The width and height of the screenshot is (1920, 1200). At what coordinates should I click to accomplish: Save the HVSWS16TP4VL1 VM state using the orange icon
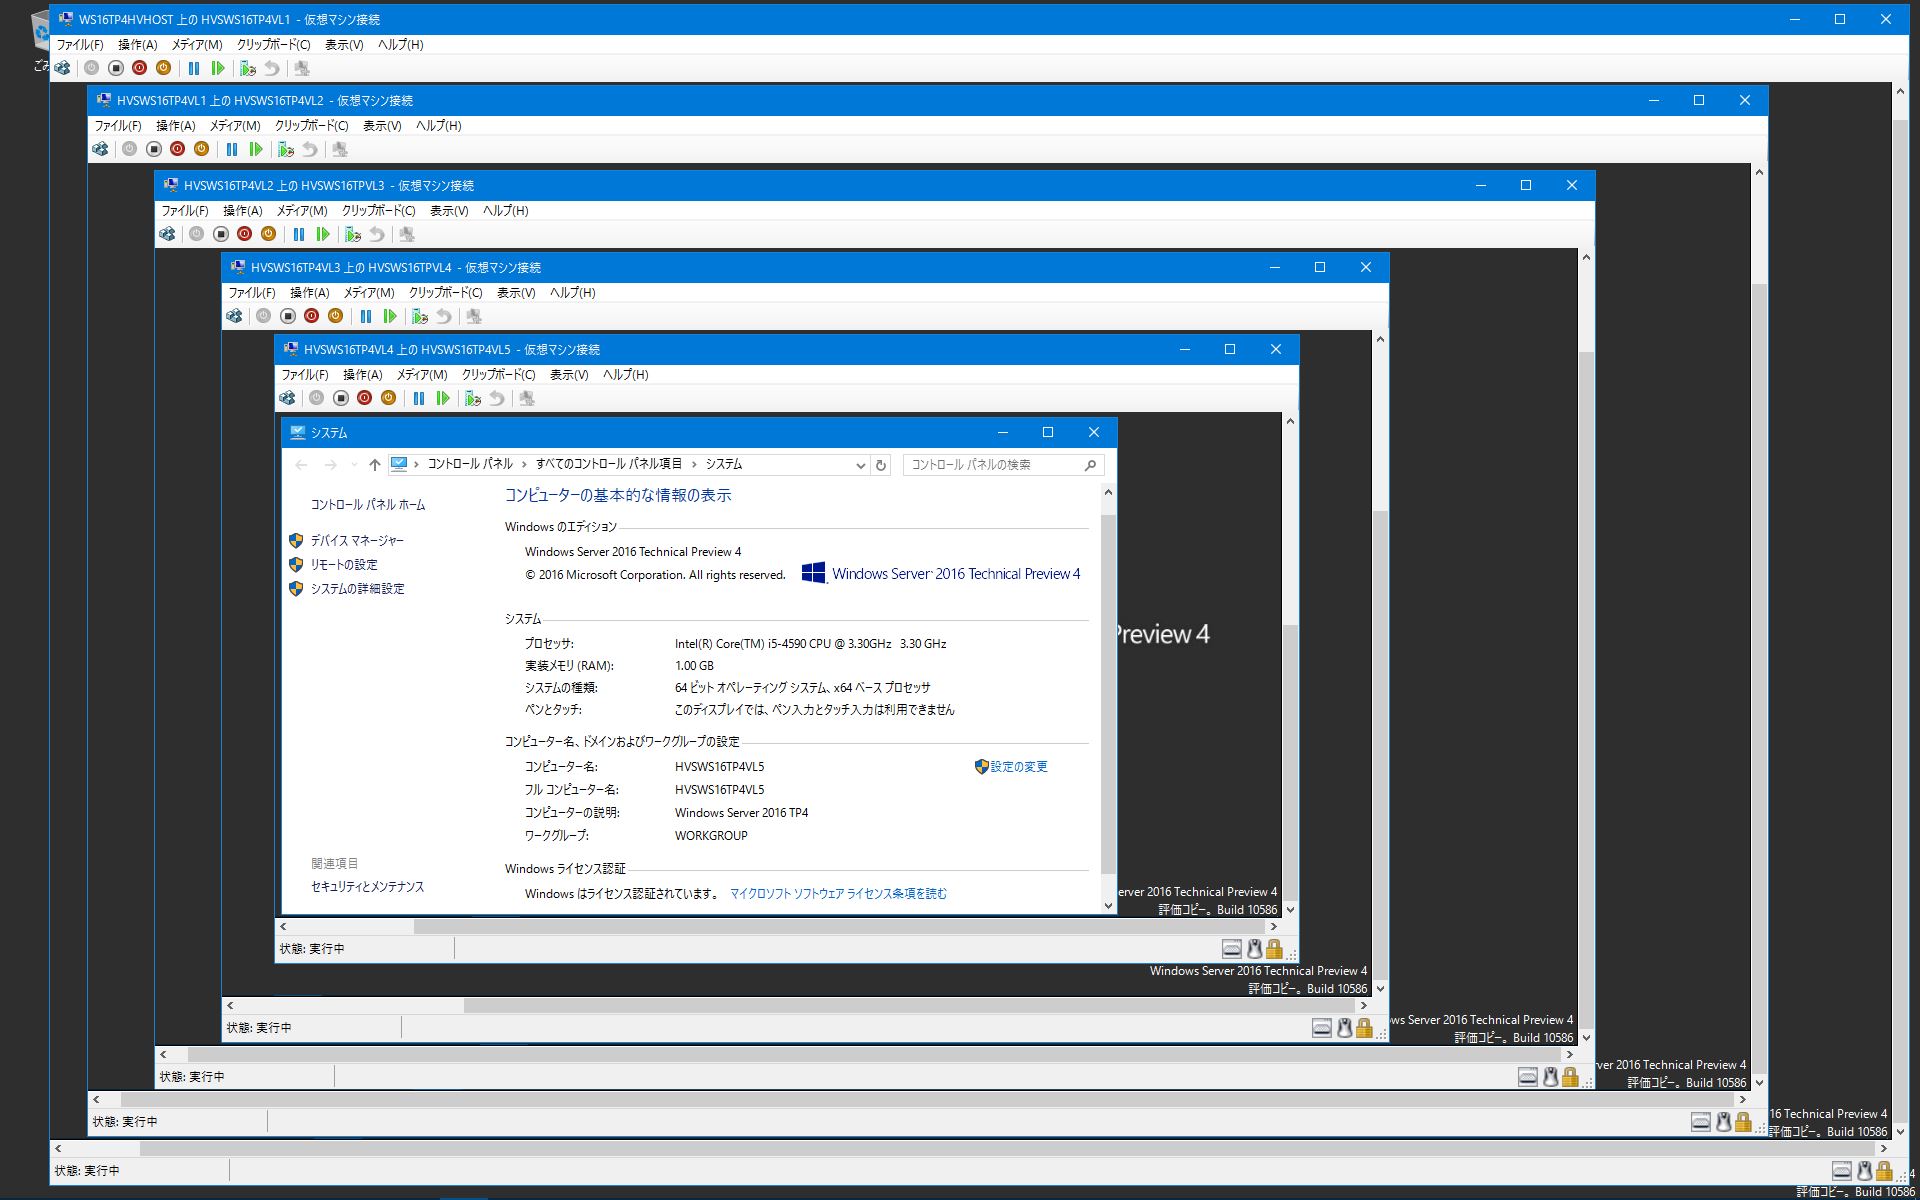click(x=164, y=68)
